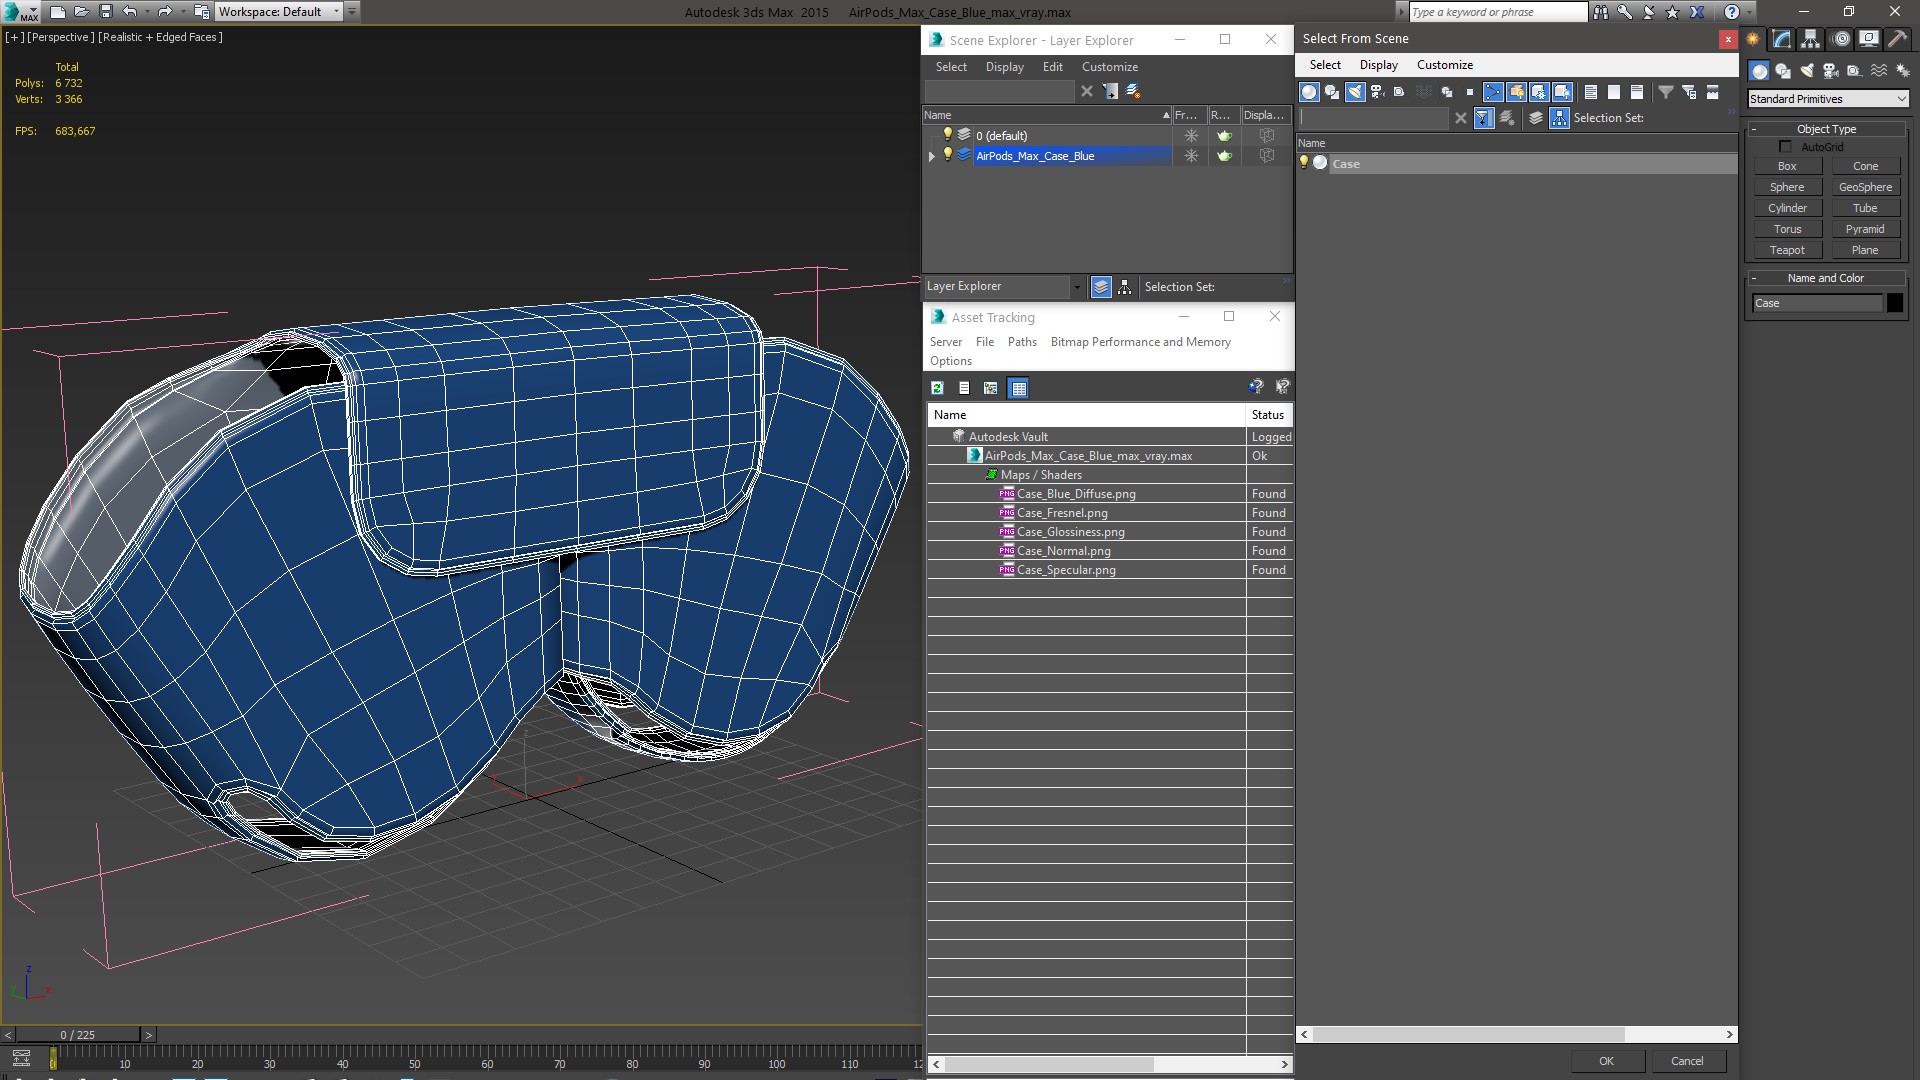
Task: Switch Asset Tracking to table view icon
Action: tap(1018, 388)
